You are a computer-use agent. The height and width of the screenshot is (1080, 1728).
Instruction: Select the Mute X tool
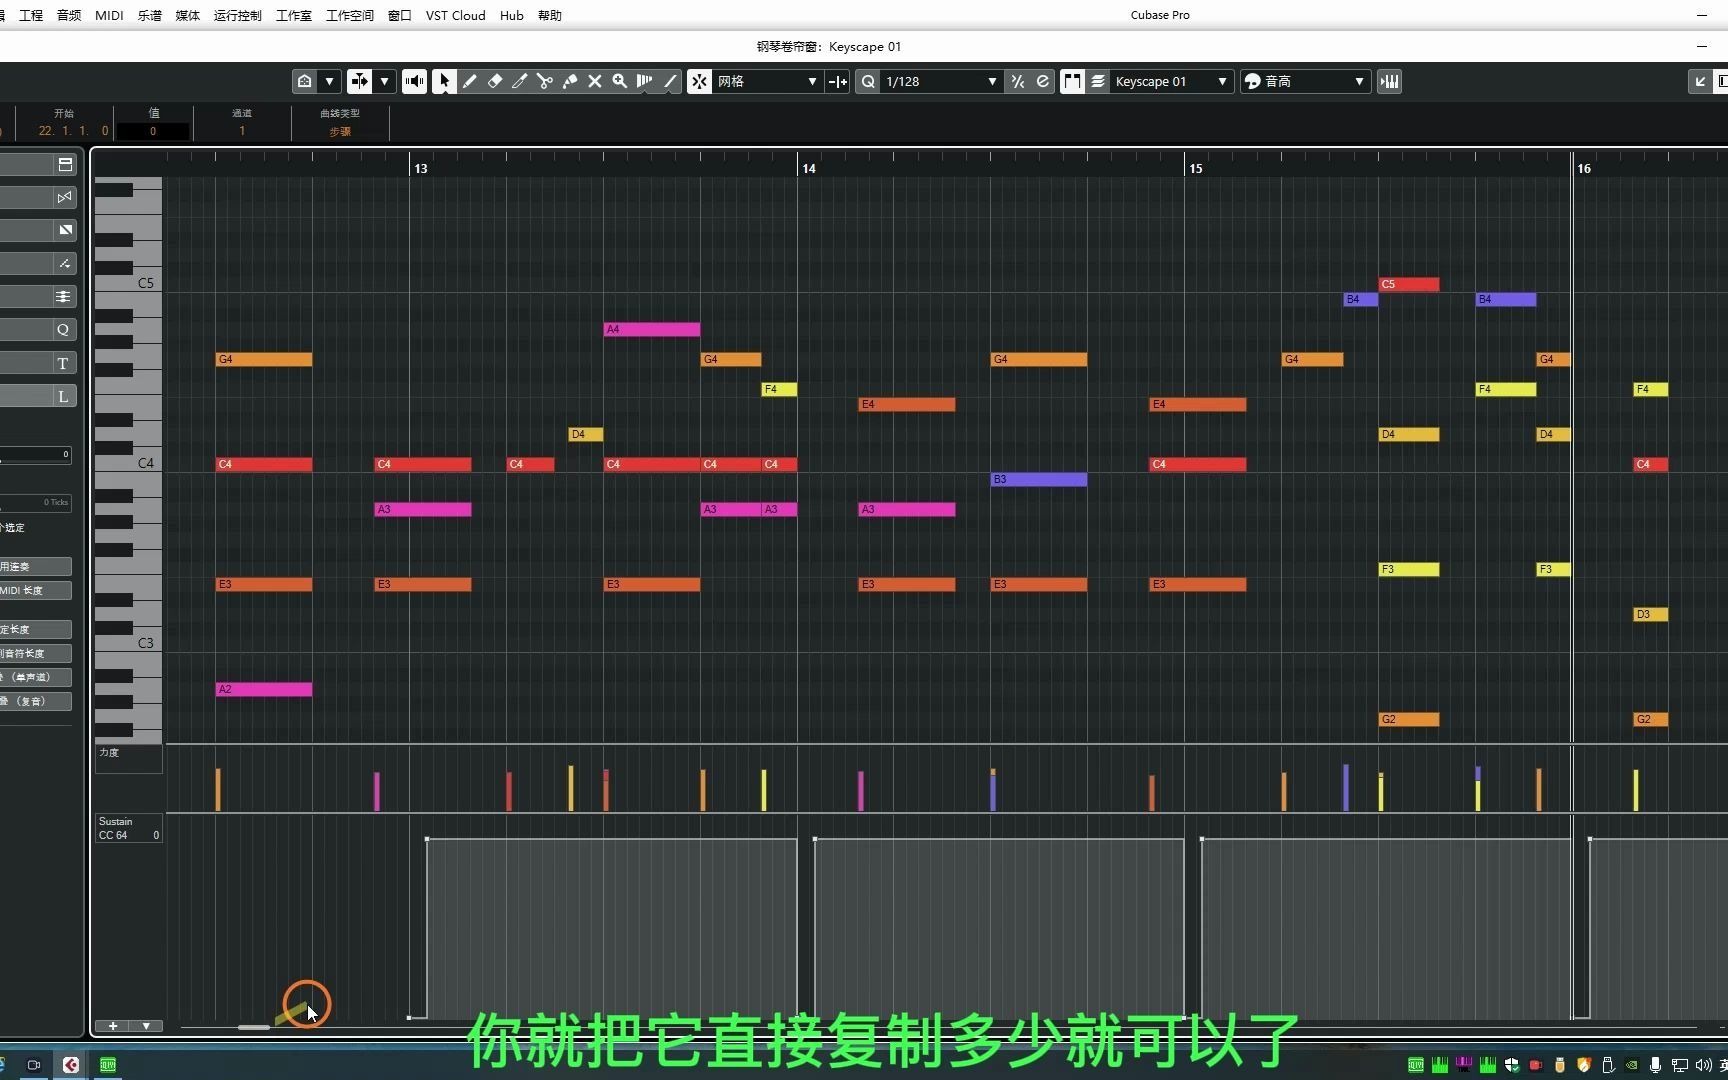point(594,81)
